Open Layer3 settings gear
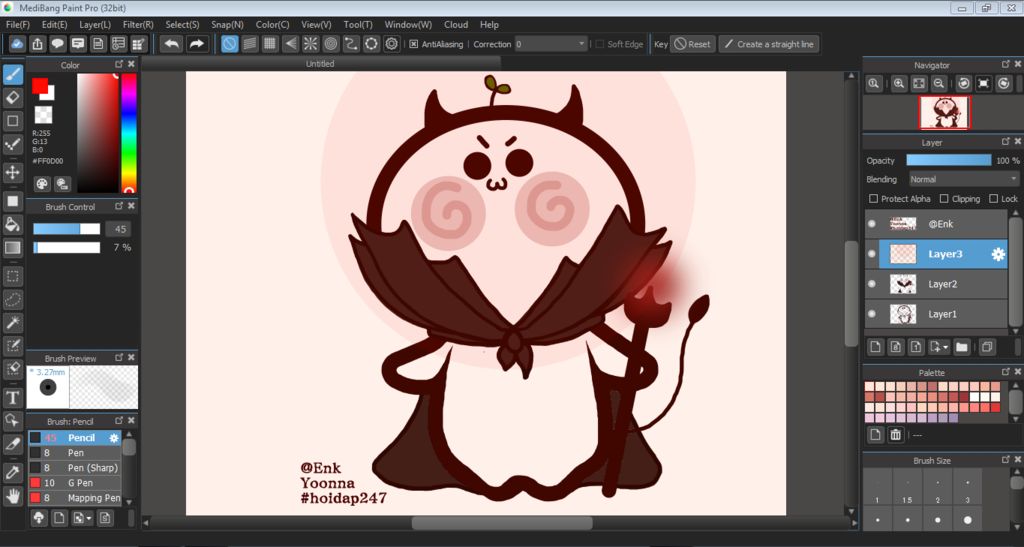 tap(998, 255)
